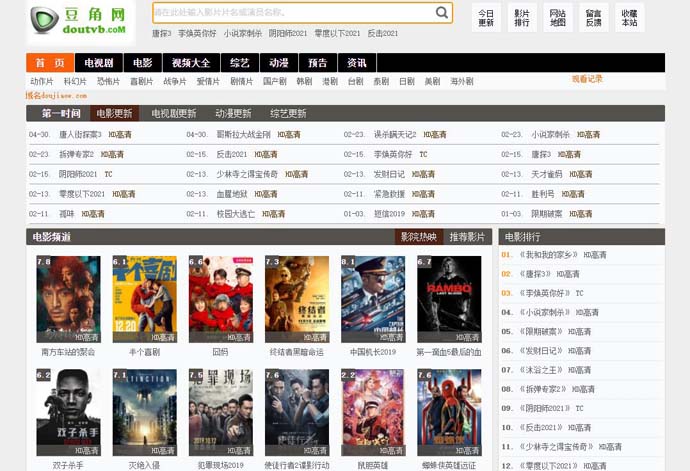The height and width of the screenshot is (471, 690).
Task: Open the 灭绝入侵 poster thumbnail
Action: coord(144,412)
